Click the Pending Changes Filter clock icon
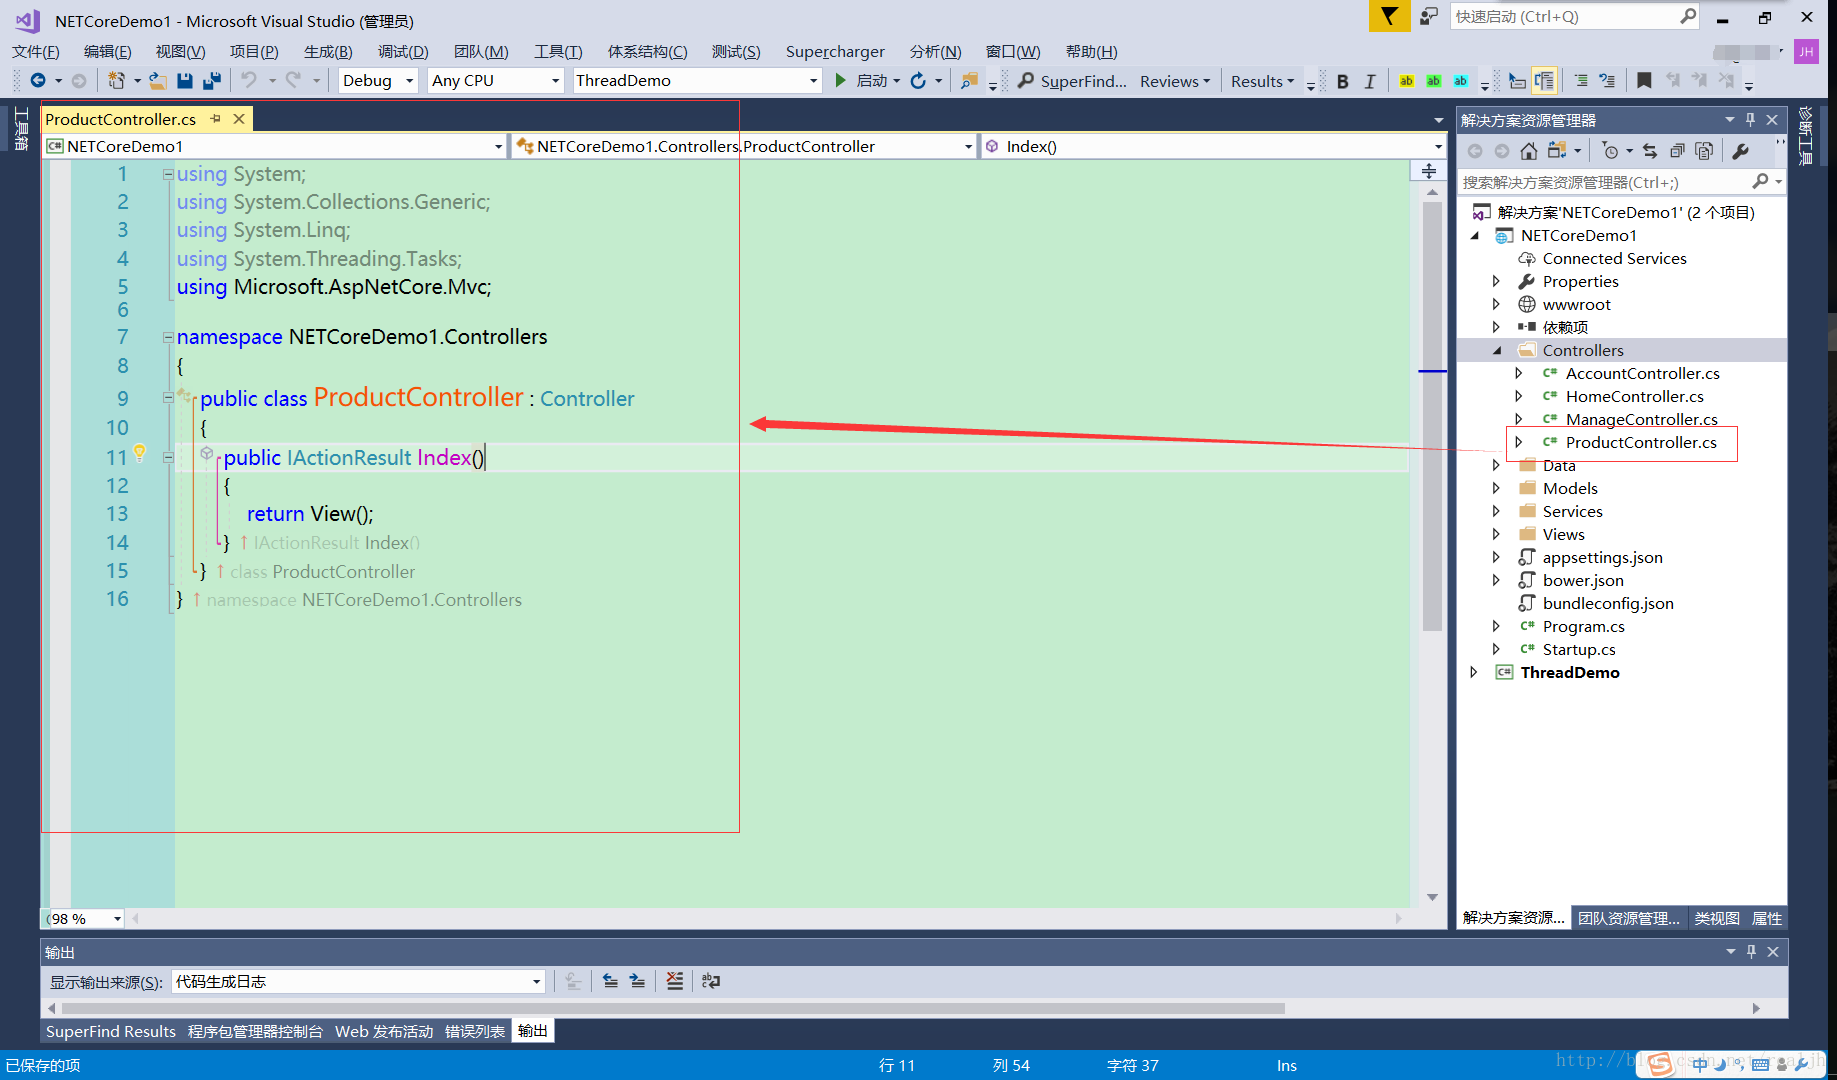The width and height of the screenshot is (1837, 1080). (1609, 151)
